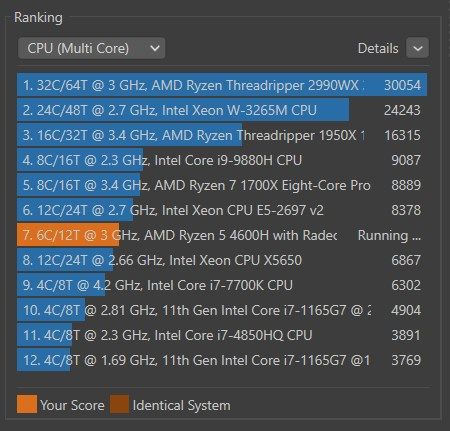Select the 2.81 GHz i7-1165G7 row
The image size is (450, 431).
222,310
